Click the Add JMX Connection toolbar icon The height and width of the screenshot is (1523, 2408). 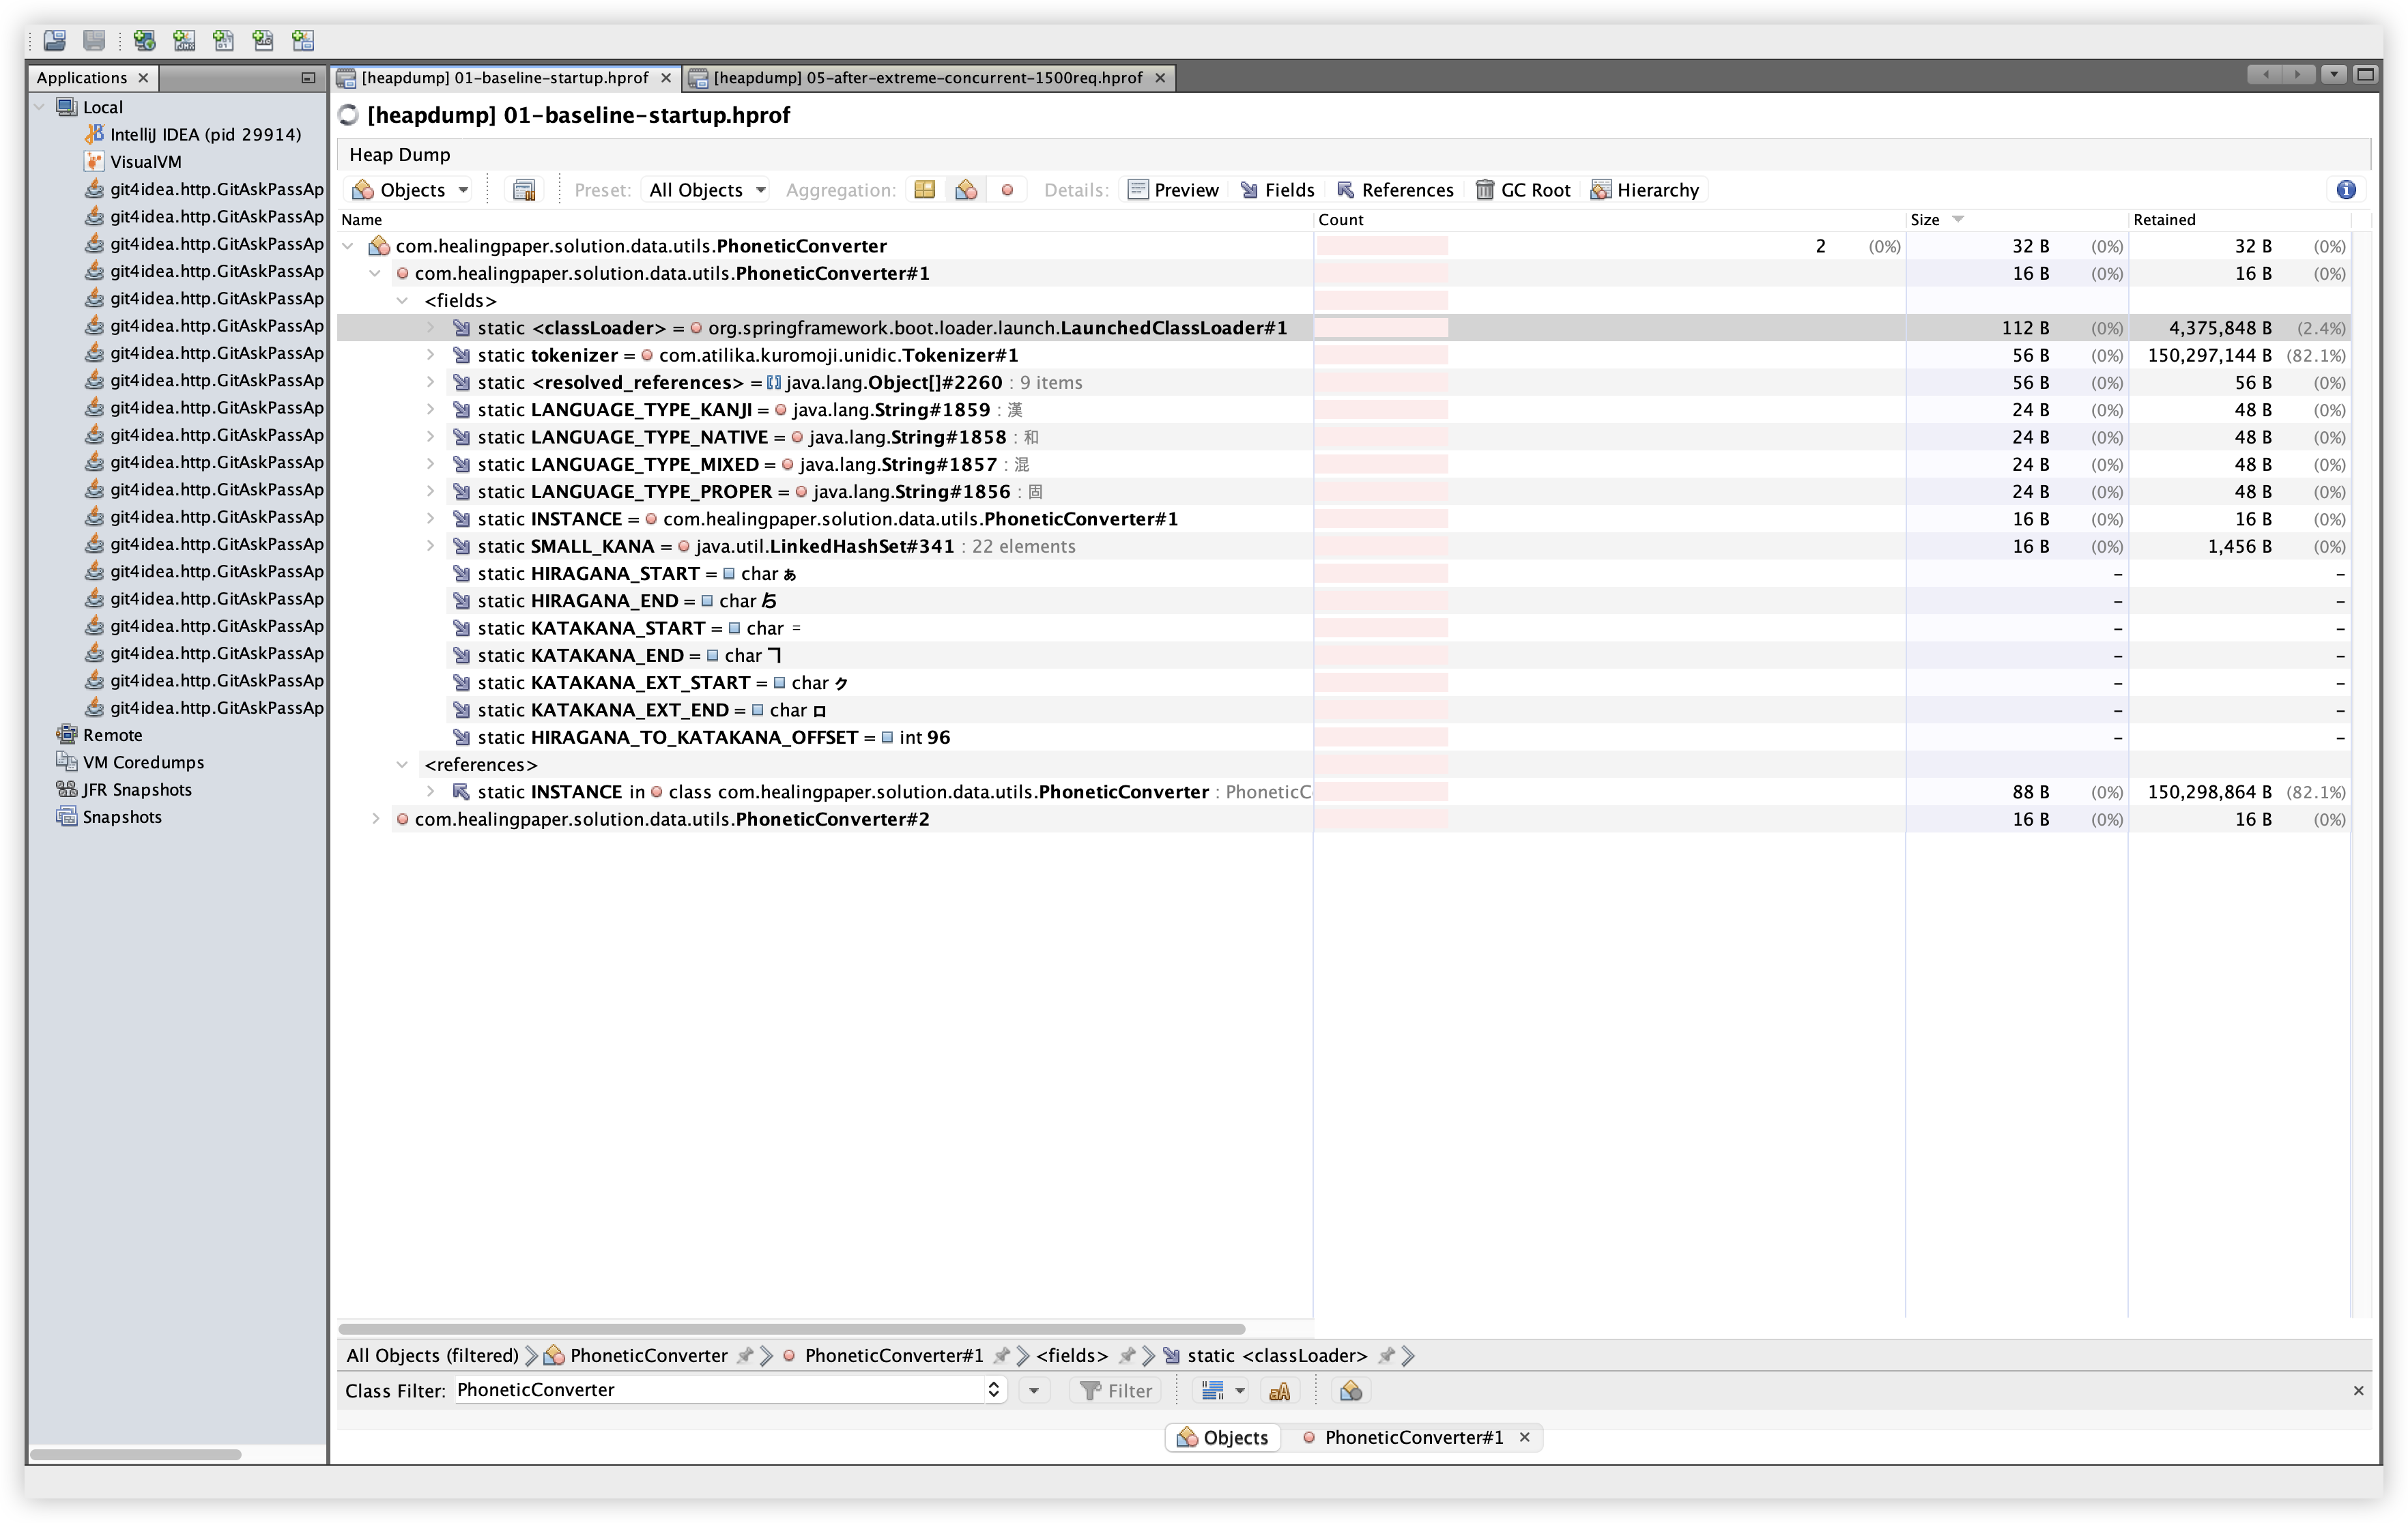click(x=184, y=40)
